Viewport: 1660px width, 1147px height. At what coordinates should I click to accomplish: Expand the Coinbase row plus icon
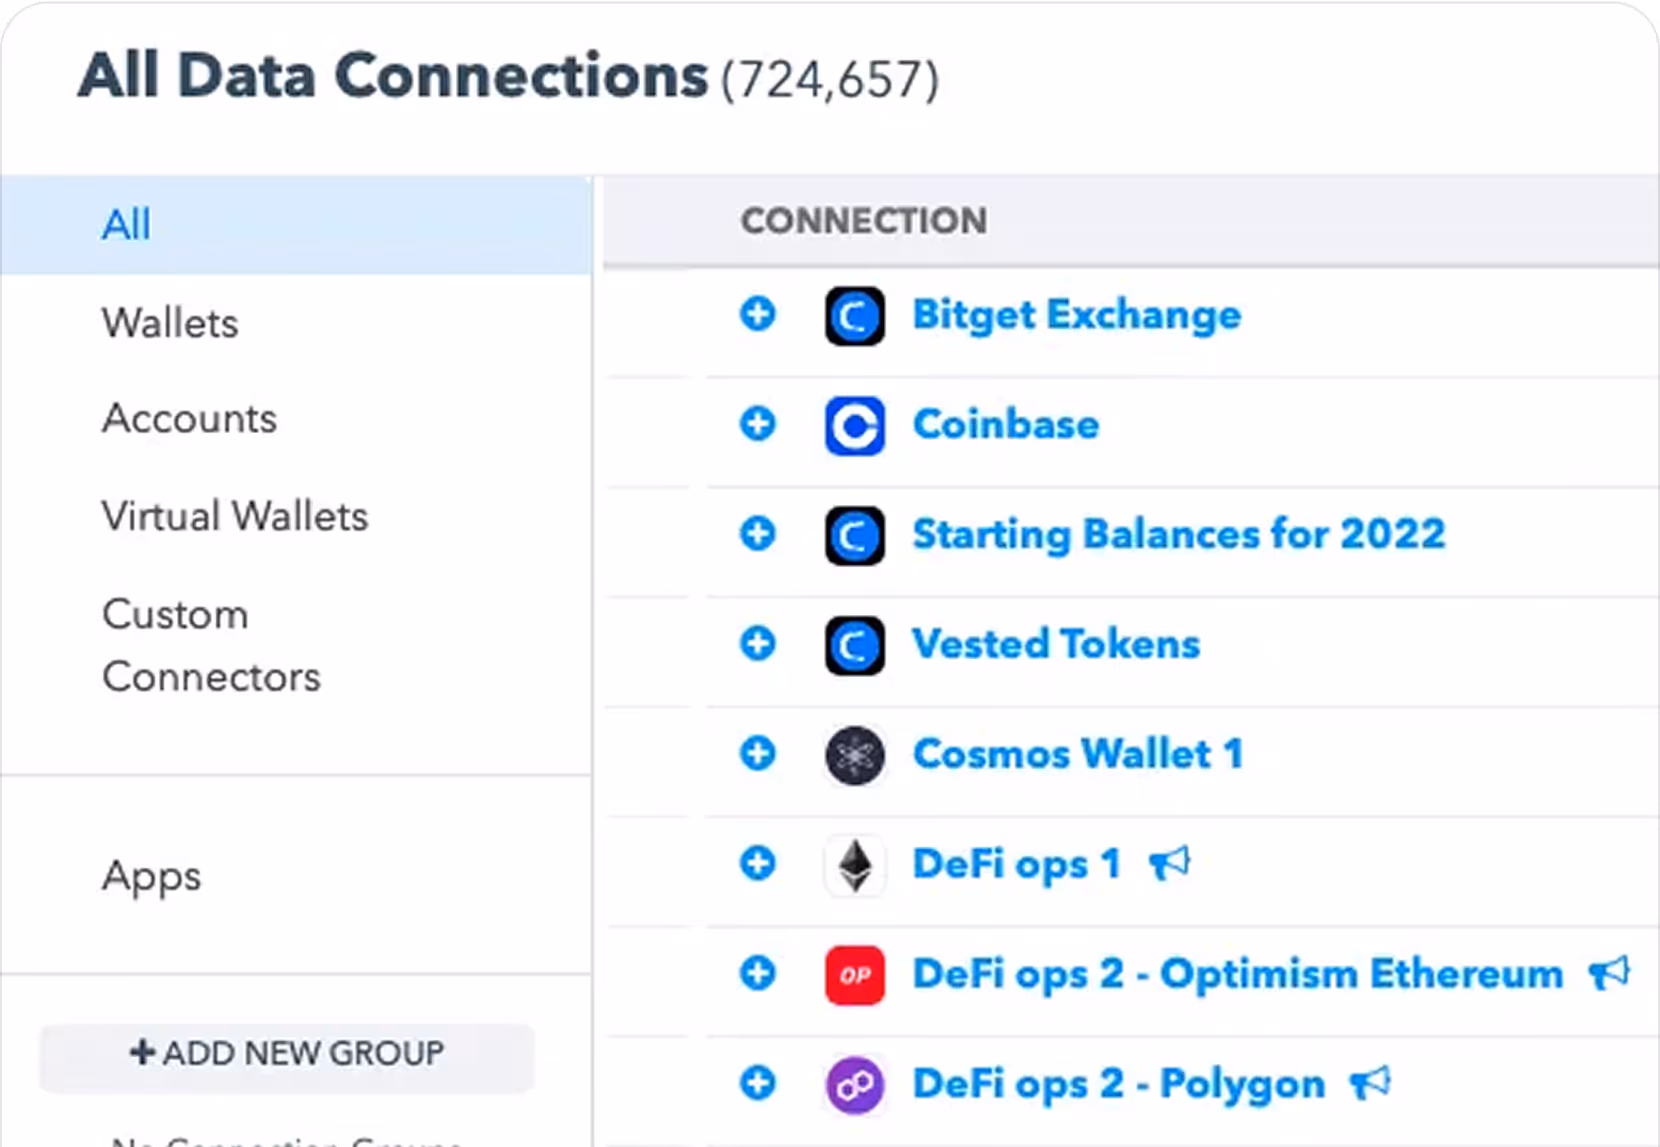[x=758, y=424]
